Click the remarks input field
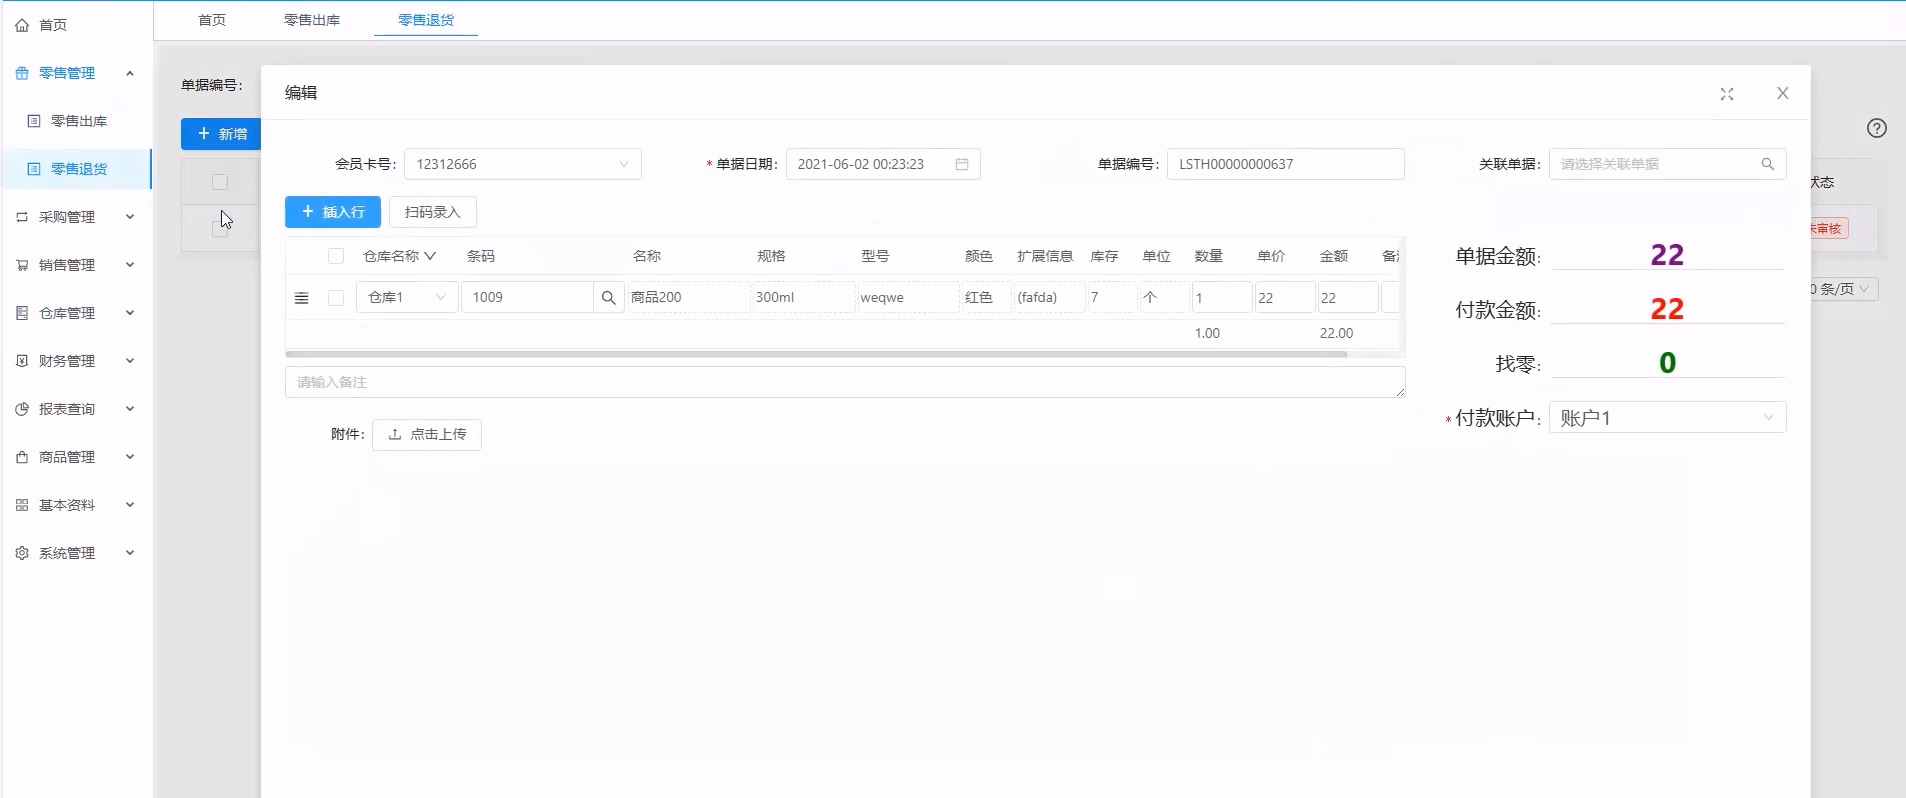The height and width of the screenshot is (798, 1906). click(844, 382)
